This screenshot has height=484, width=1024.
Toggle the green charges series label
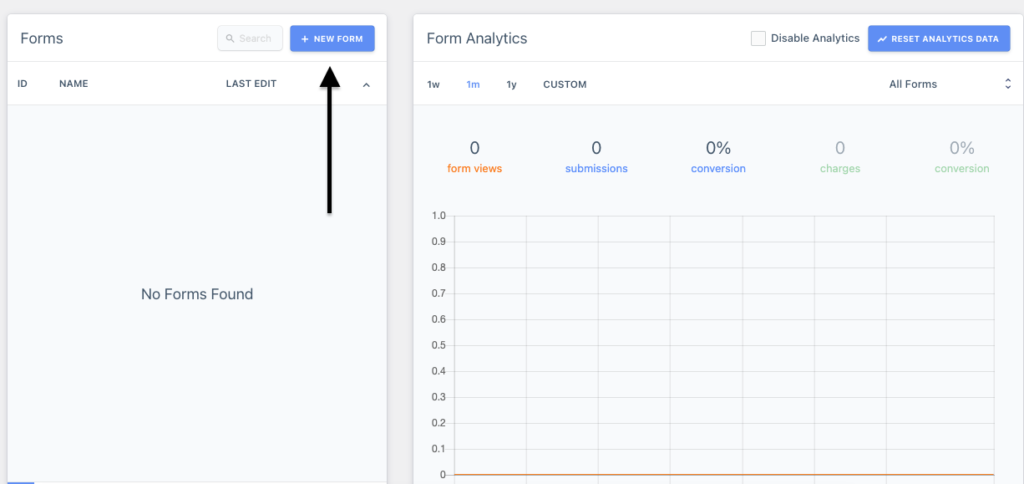point(840,169)
